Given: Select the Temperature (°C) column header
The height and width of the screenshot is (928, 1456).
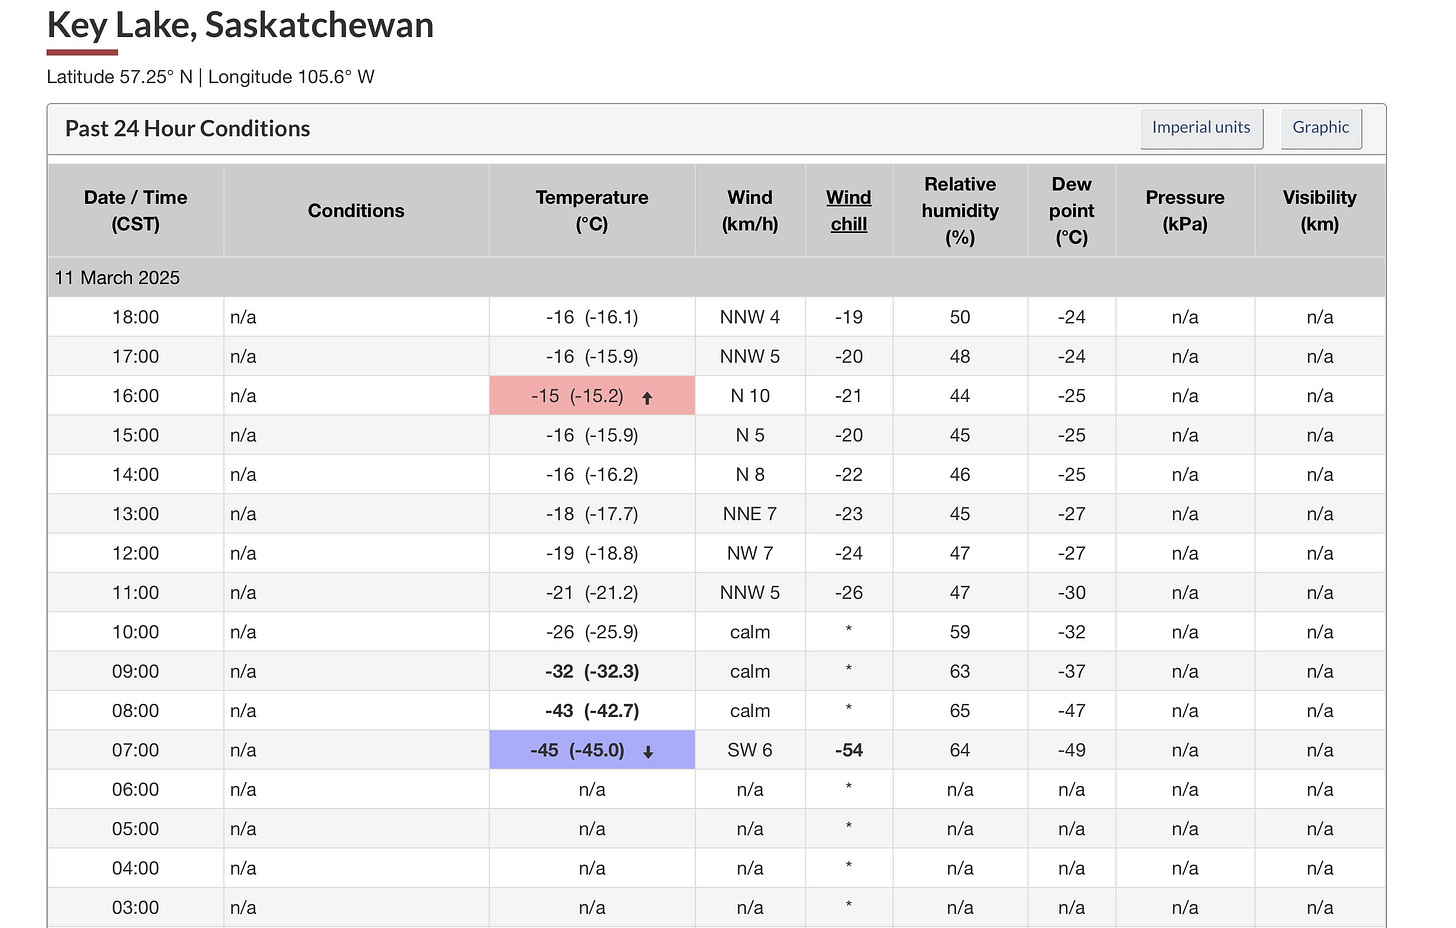Looking at the screenshot, I should coord(592,211).
